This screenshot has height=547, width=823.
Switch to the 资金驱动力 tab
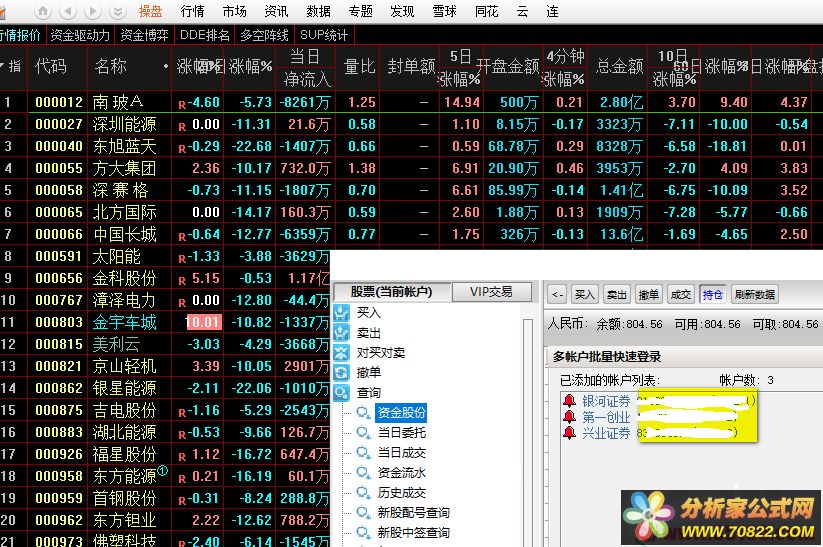point(80,35)
